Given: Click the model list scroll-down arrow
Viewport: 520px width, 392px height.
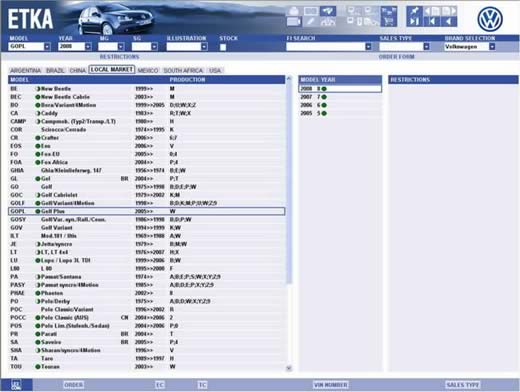Looking at the screenshot, I should coord(289,368).
